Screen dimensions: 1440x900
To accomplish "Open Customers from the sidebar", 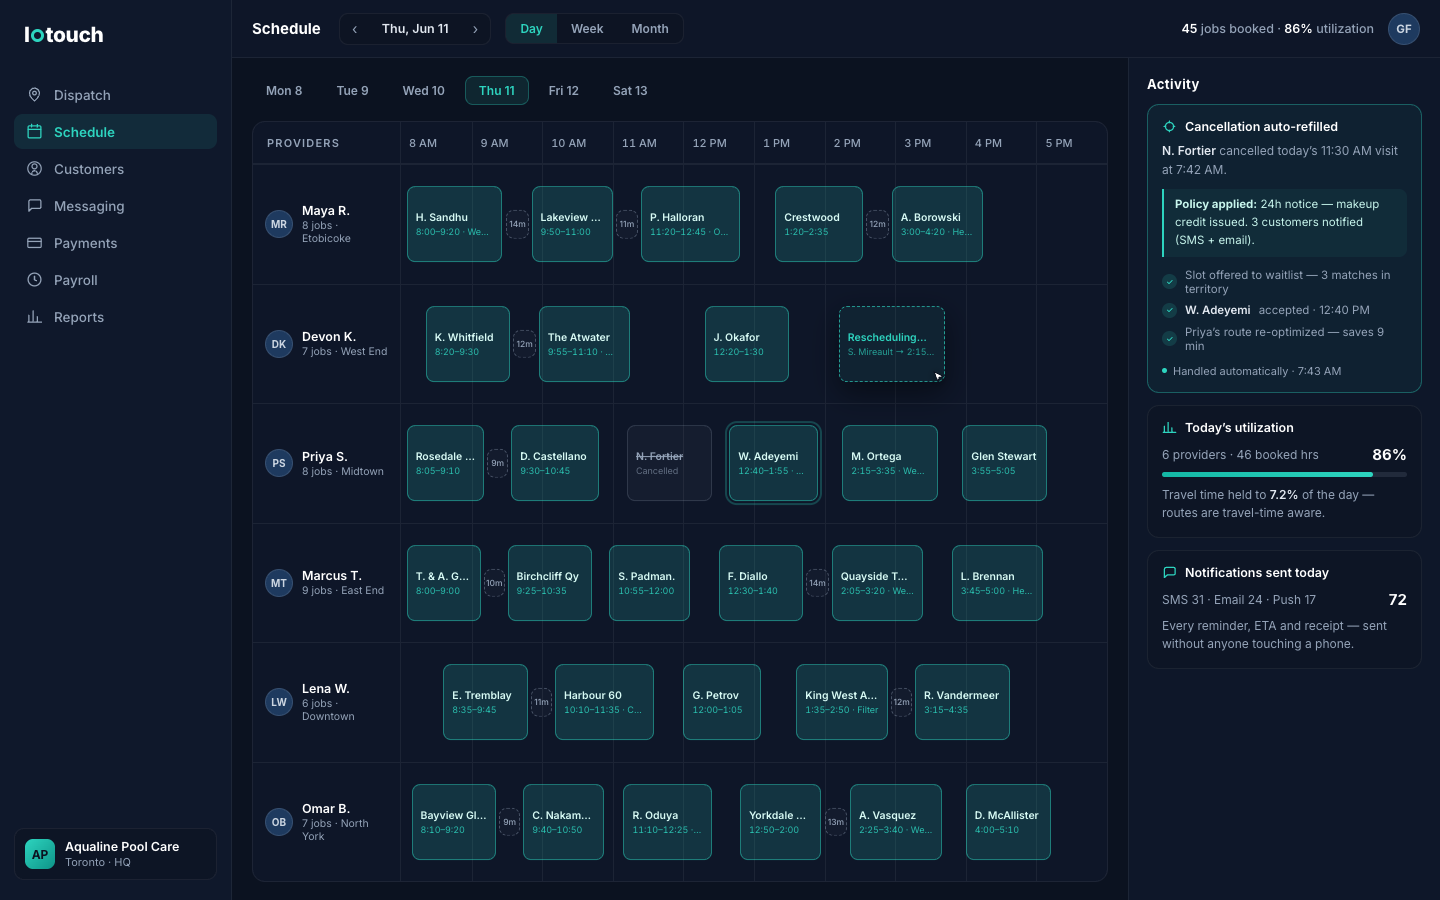I will point(115,169).
